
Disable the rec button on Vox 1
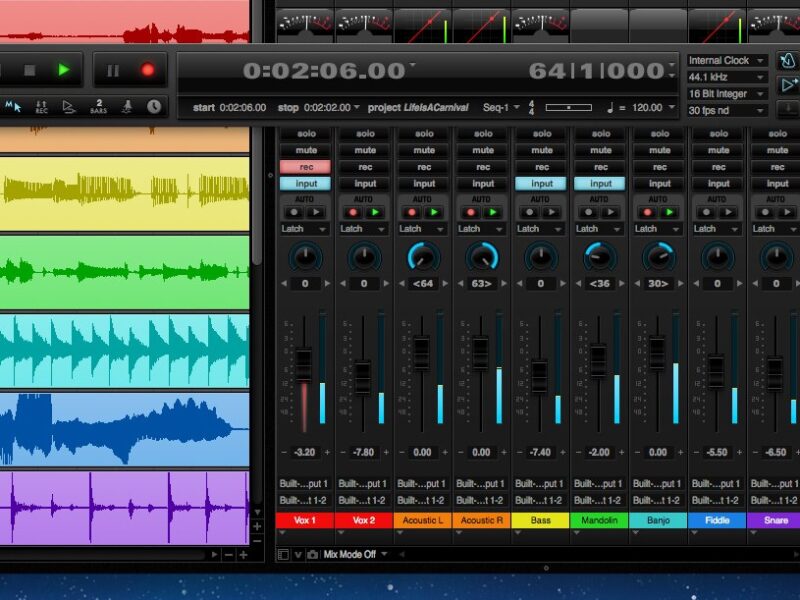(305, 167)
